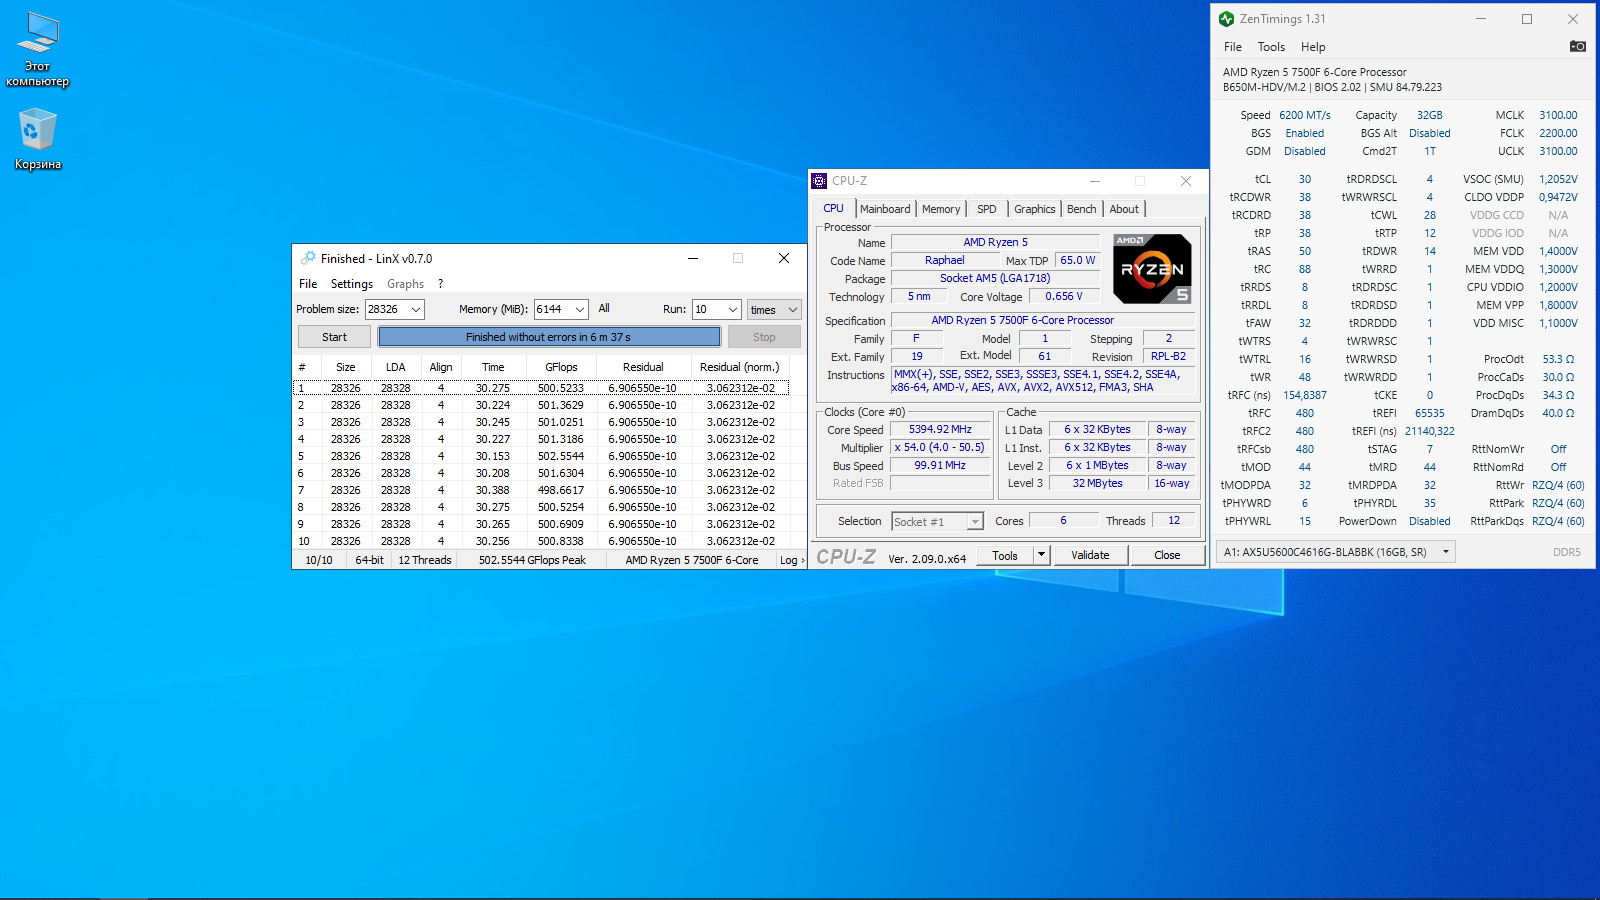This screenshot has width=1600, height=900.
Task: Open the LinX Settings menu
Action: (352, 284)
